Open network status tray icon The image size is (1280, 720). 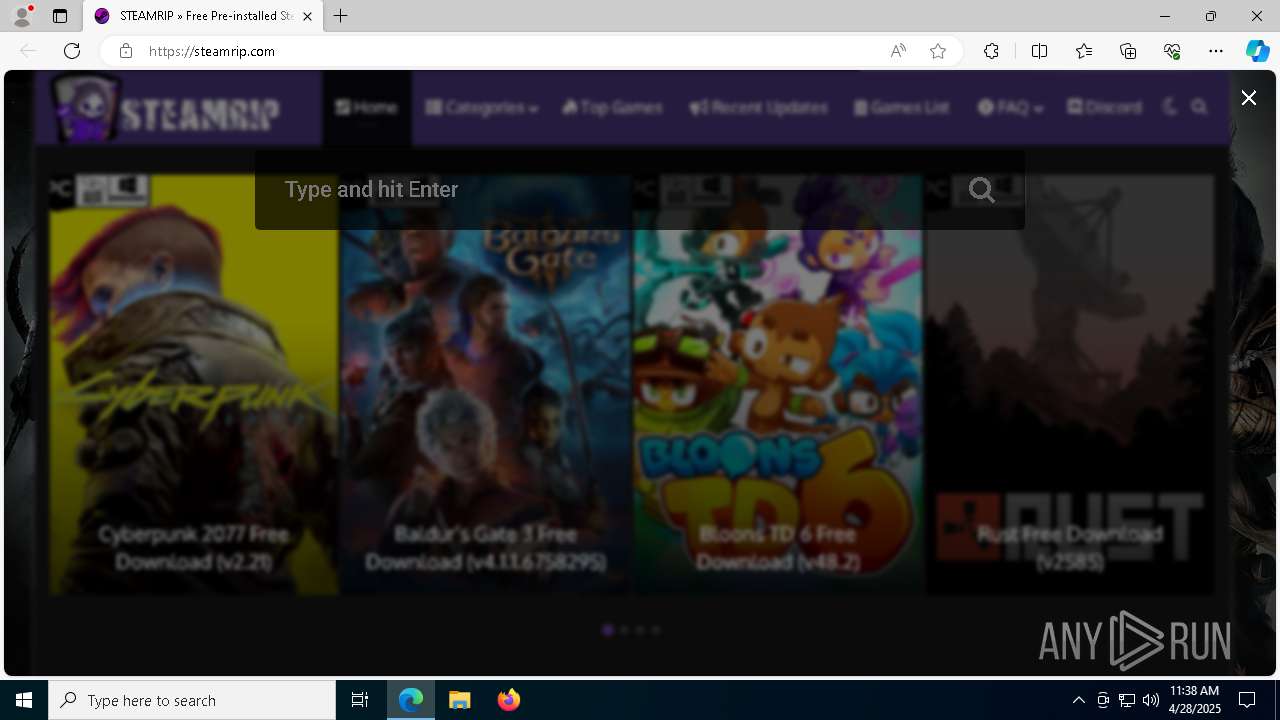[x=1127, y=700]
